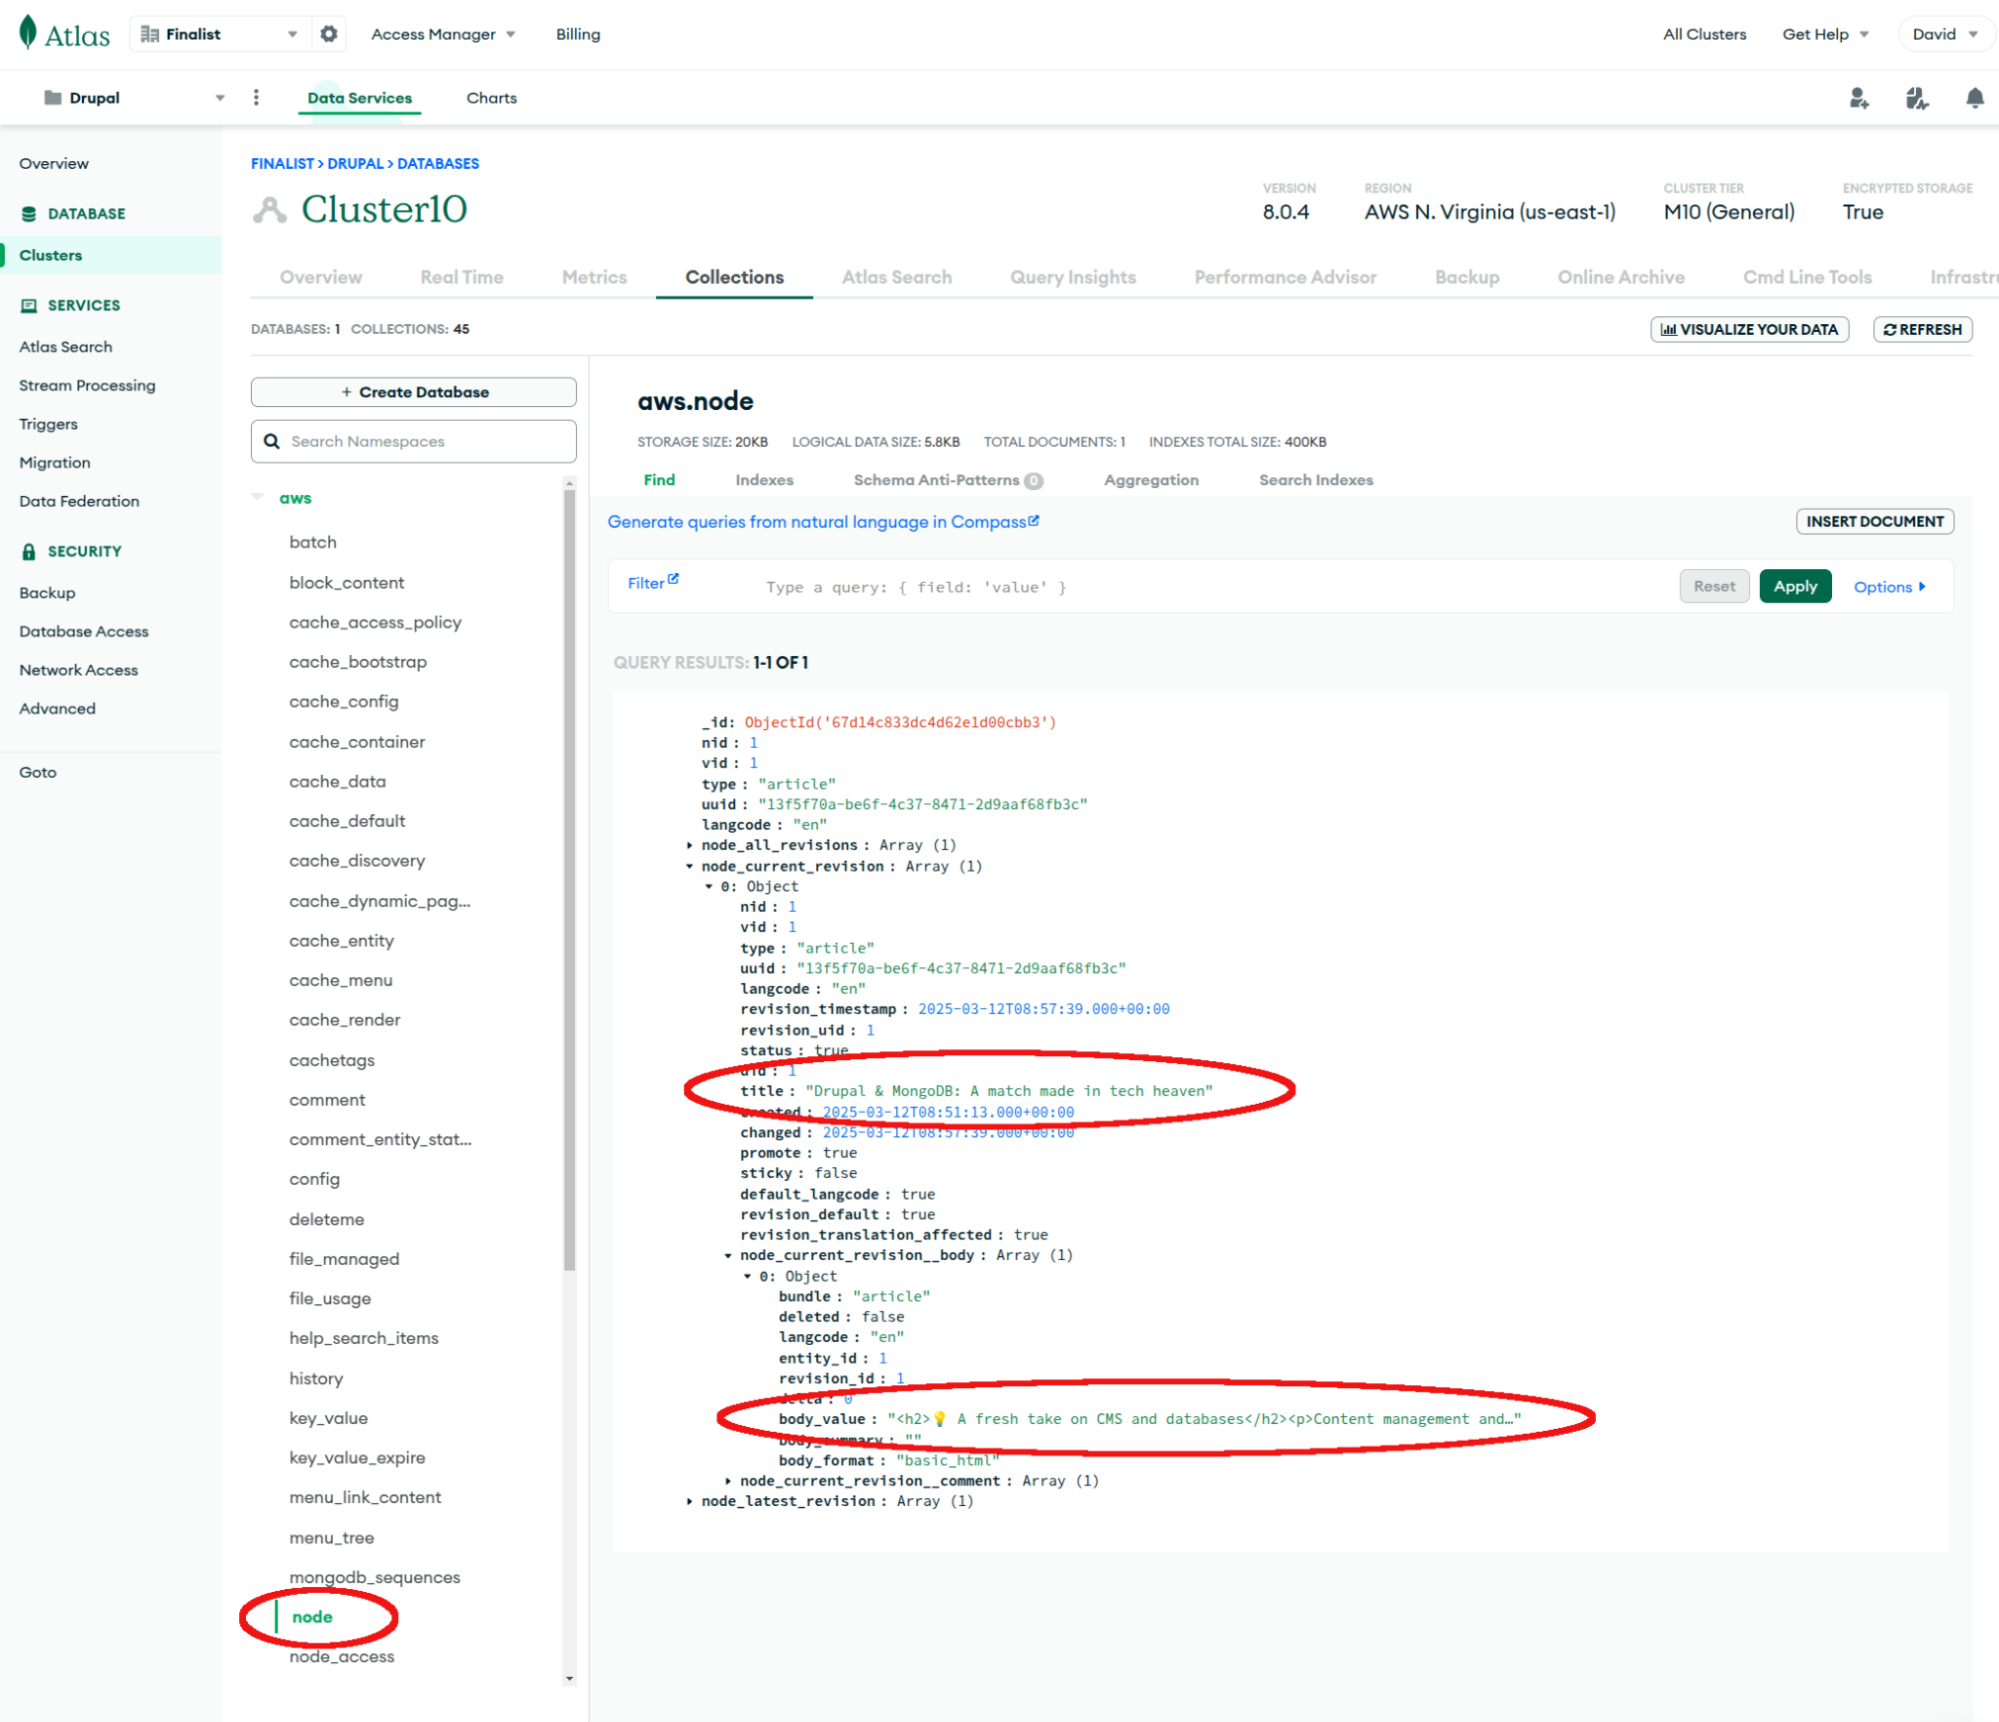The image size is (1999, 1722).
Task: Click the SECURITY lock icon
Action: click(x=29, y=551)
